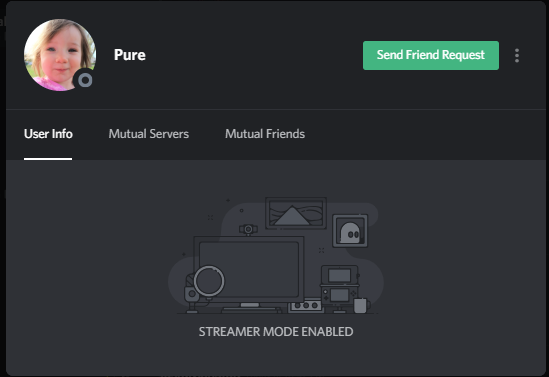Click the username Pure
Viewport: 549px width, 377px height.
(x=130, y=55)
